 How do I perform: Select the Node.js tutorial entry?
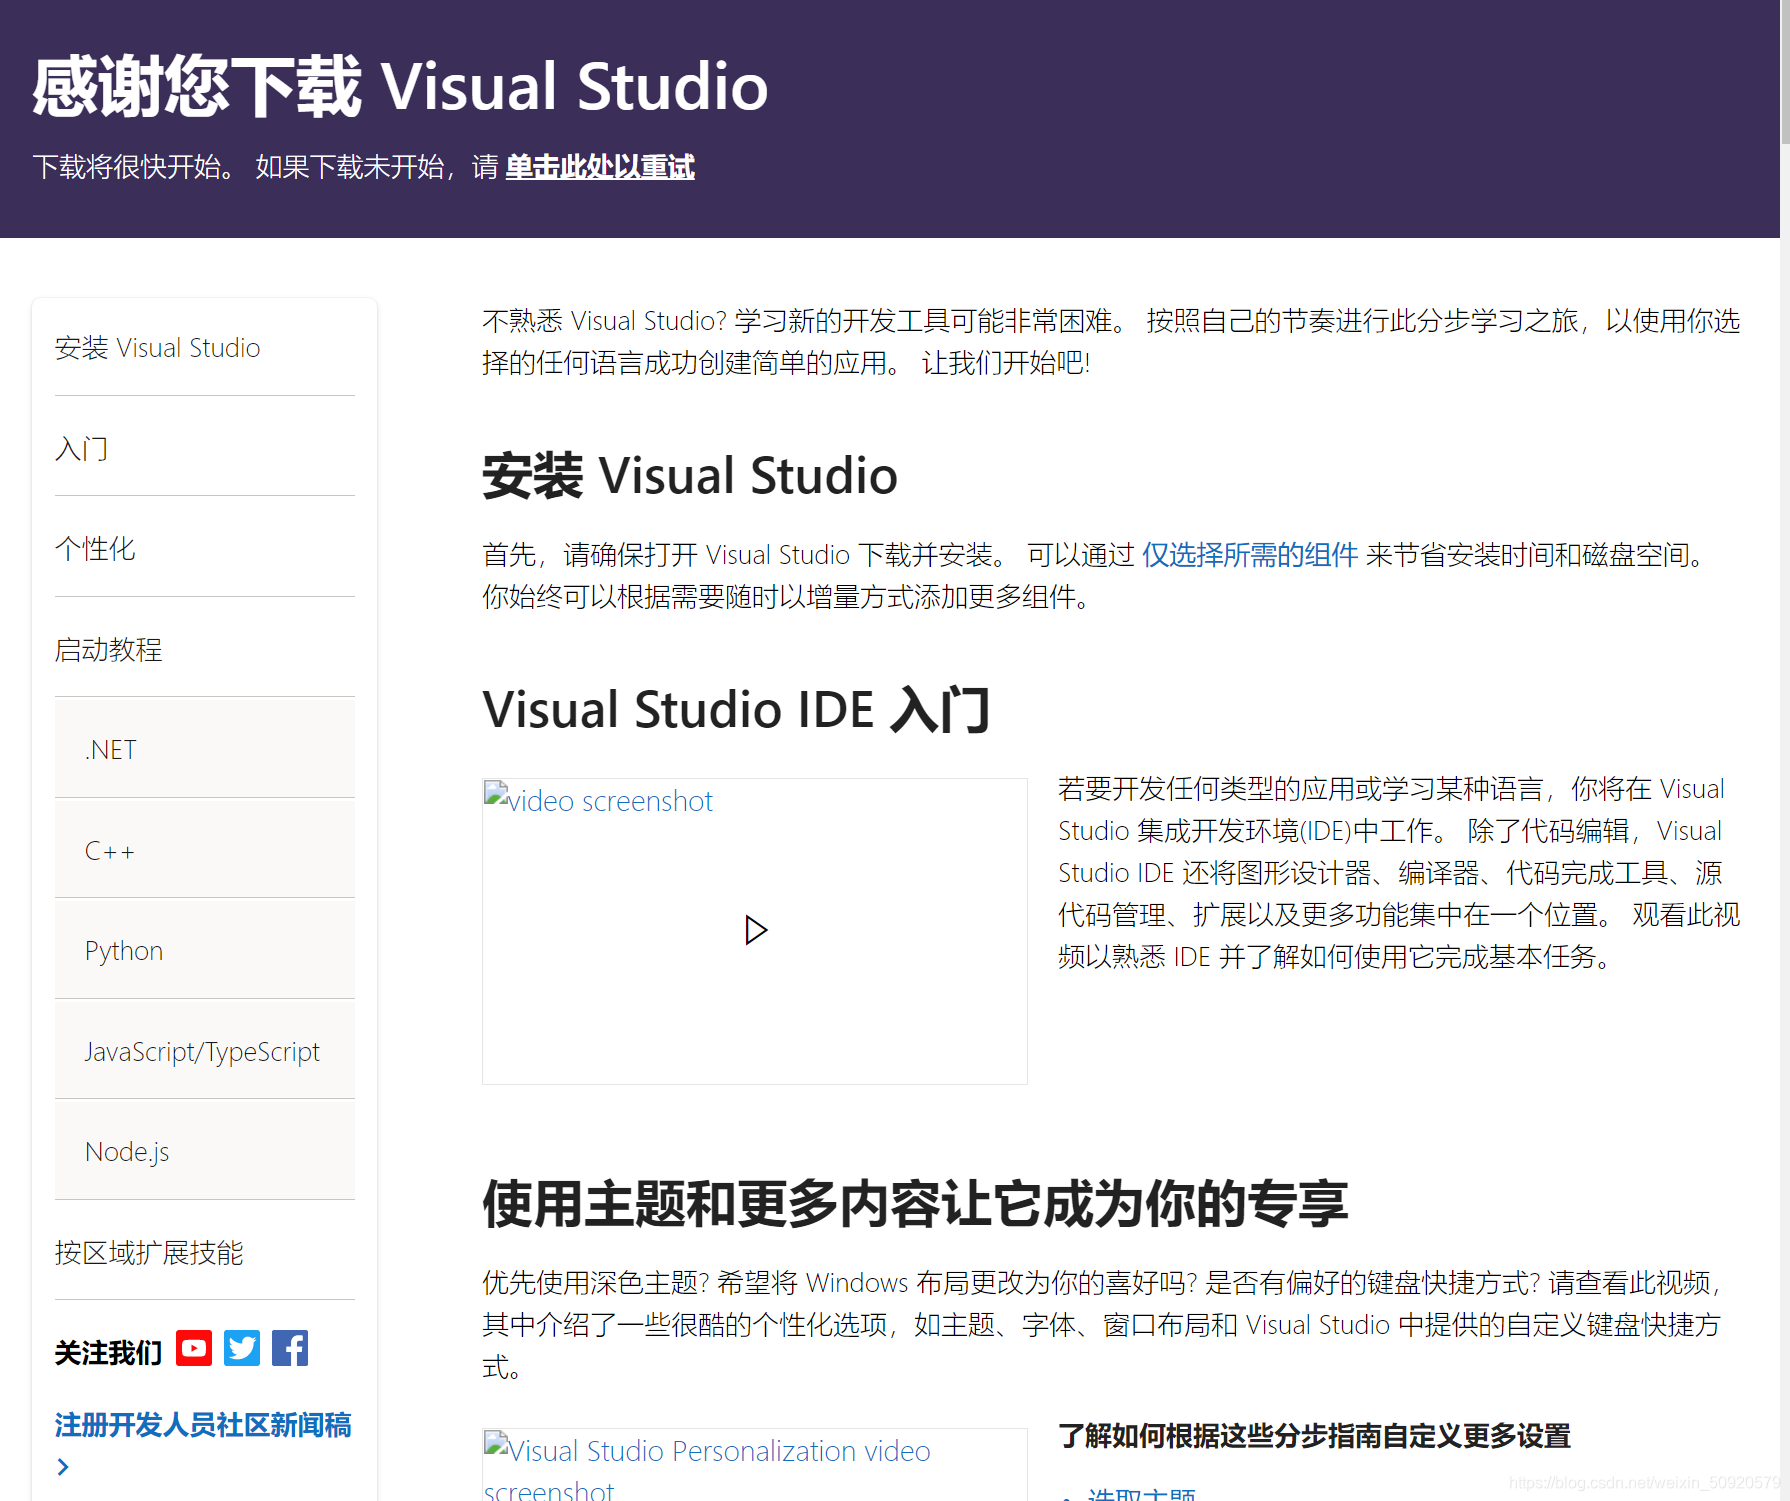pos(127,1151)
